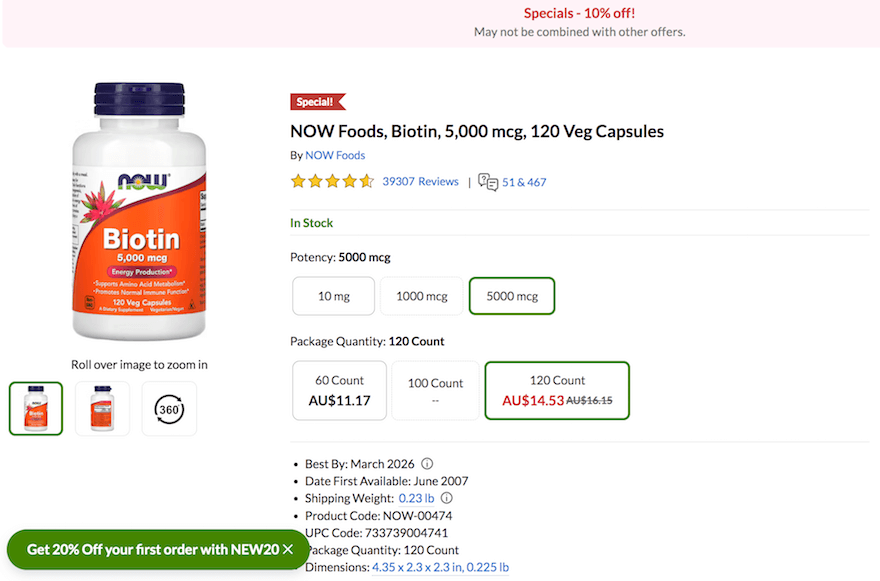Select the second product image thumbnail
Screen dimensions: 880x581
pyautogui.click(x=102, y=408)
